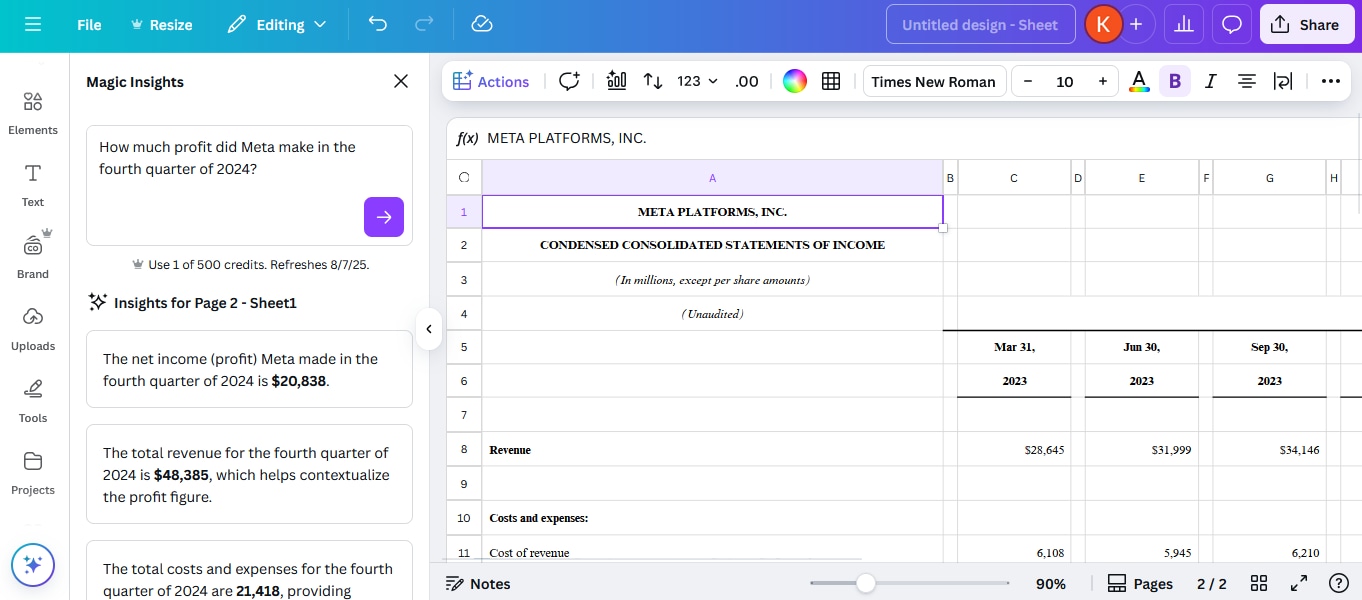The height and width of the screenshot is (600, 1362).
Task: Open the Brand sidebar panel
Action: (33, 256)
